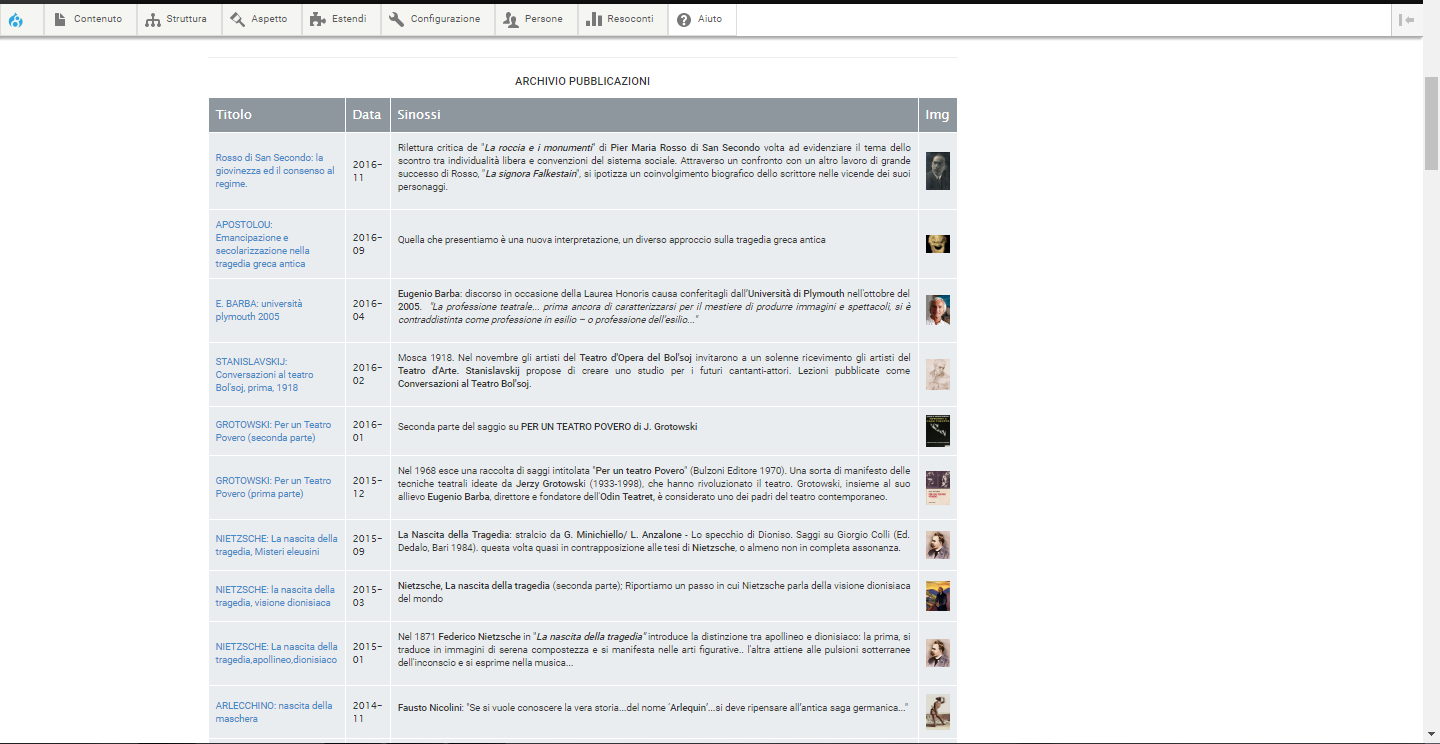Screen dimensions: 1440x744
Task: Click the Configurazione wrench menu
Action: [x=435, y=19]
